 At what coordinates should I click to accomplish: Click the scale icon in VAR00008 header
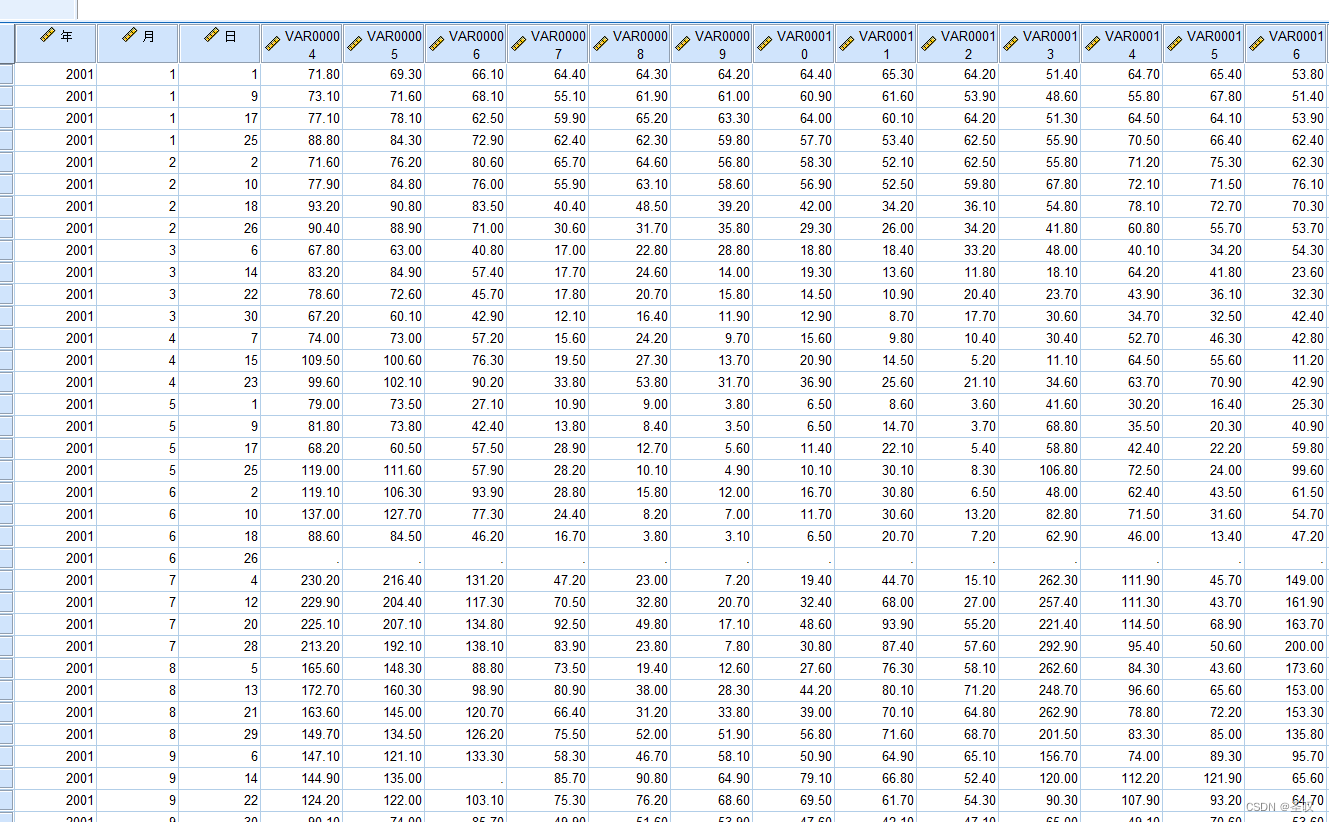[x=600, y=44]
